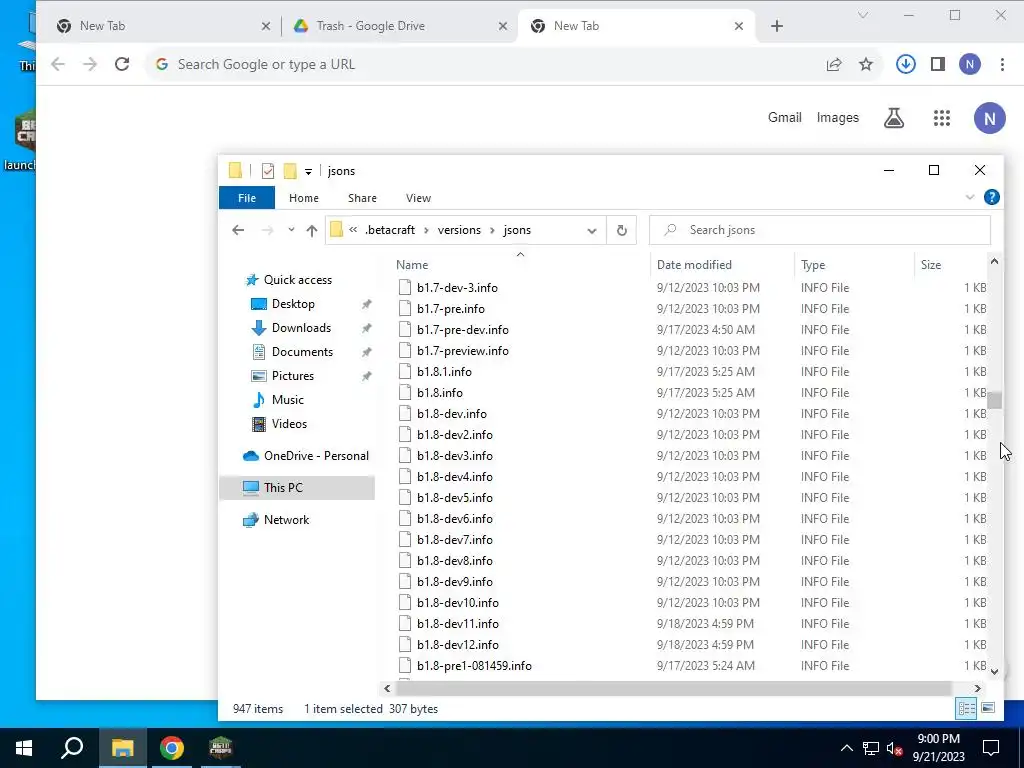Open Chrome tab search chevron
Screen dimensions: 1024x768
pos(863,16)
